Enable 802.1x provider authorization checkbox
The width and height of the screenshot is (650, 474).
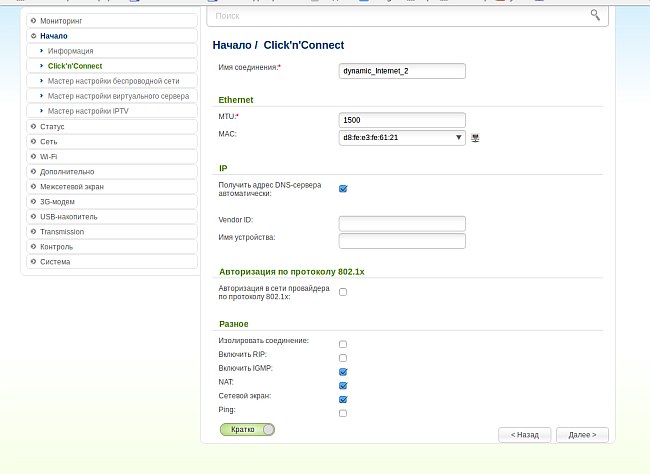pos(343,292)
